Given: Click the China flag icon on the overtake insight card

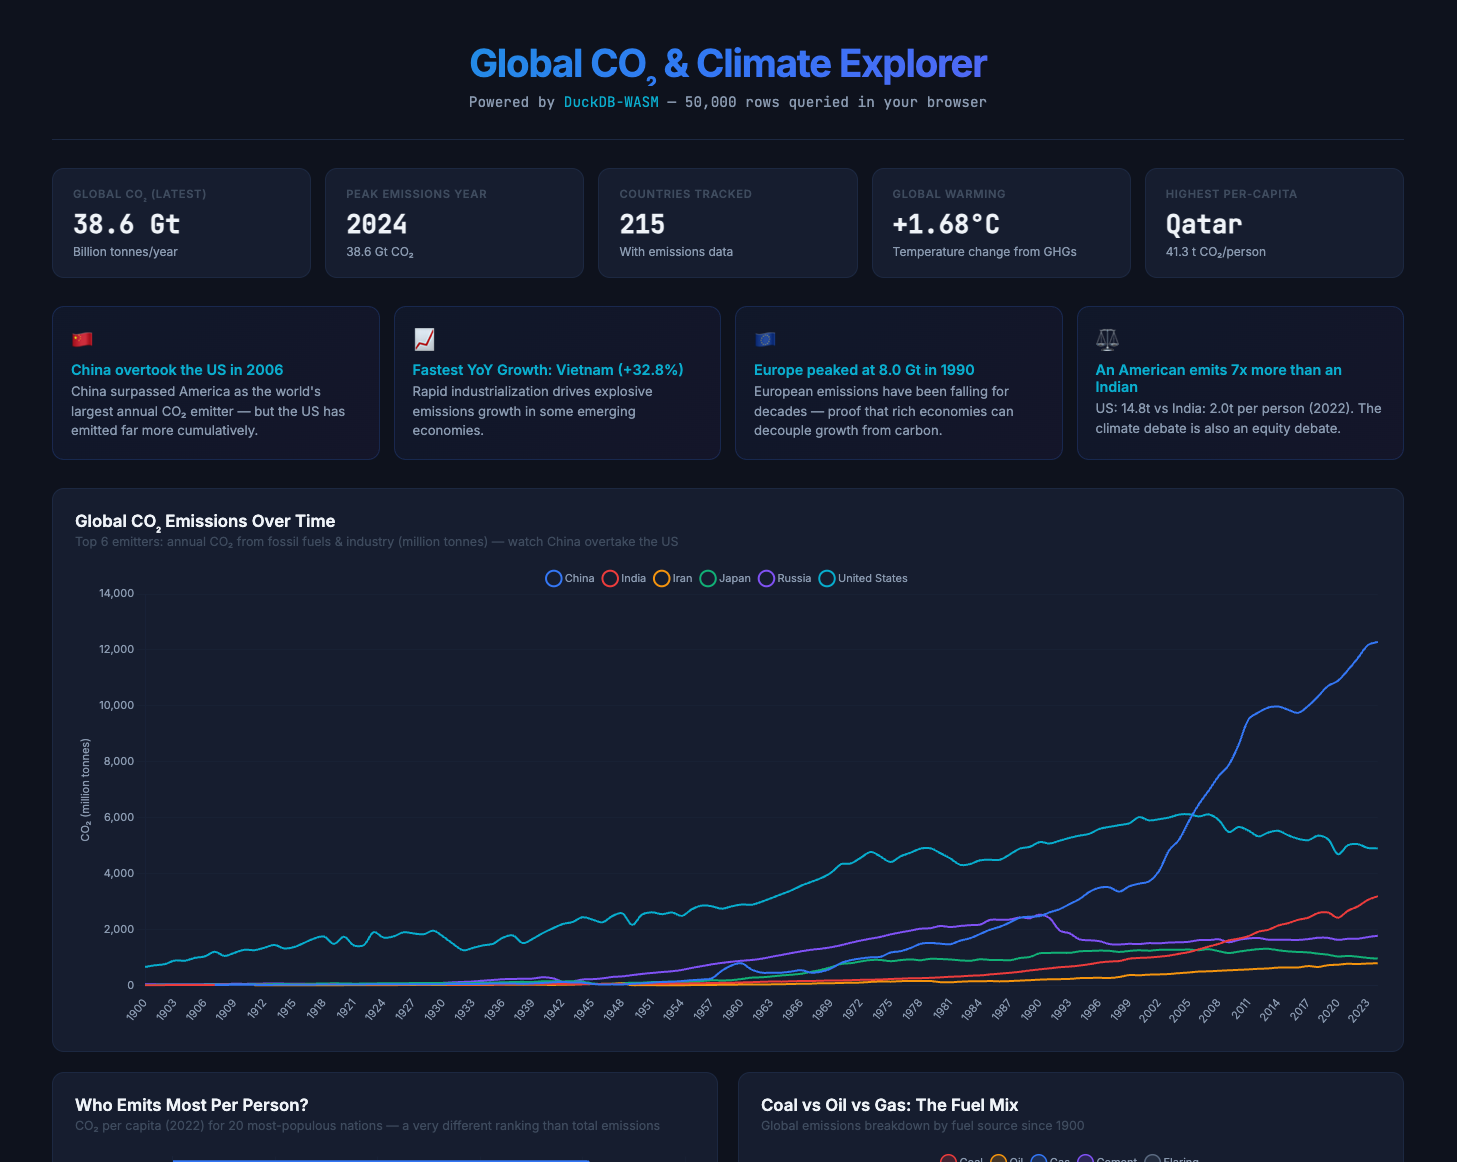Looking at the screenshot, I should [82, 339].
